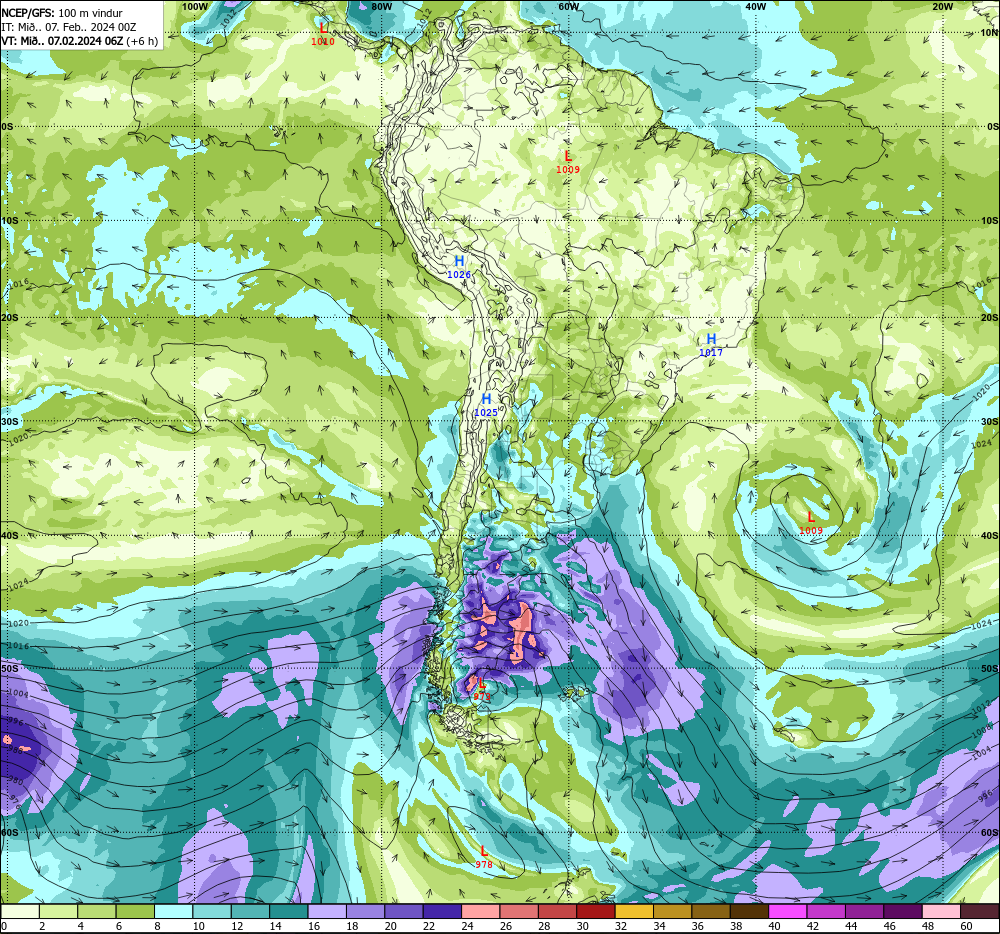Click the 0S latitude label on left edge
This screenshot has height=934, width=1000.
pyautogui.click(x=7, y=127)
